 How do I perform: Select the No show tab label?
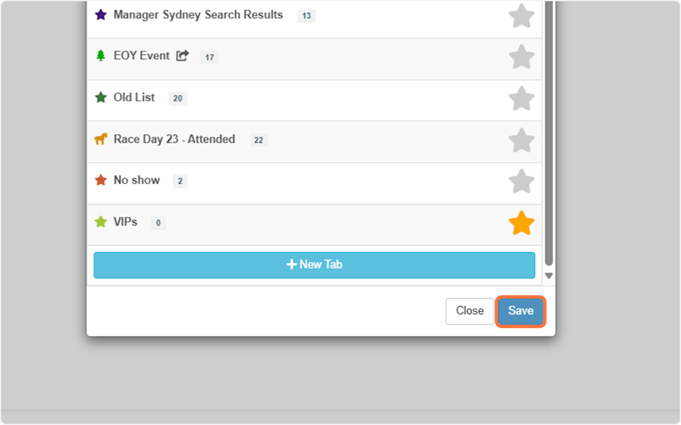tap(137, 180)
